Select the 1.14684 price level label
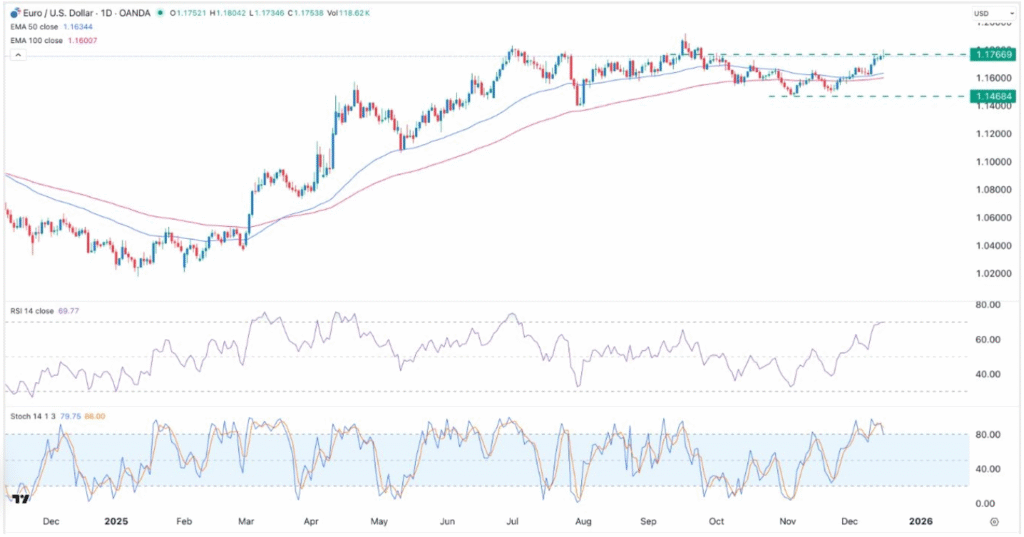The height and width of the screenshot is (537, 1024). pyautogui.click(x=992, y=96)
